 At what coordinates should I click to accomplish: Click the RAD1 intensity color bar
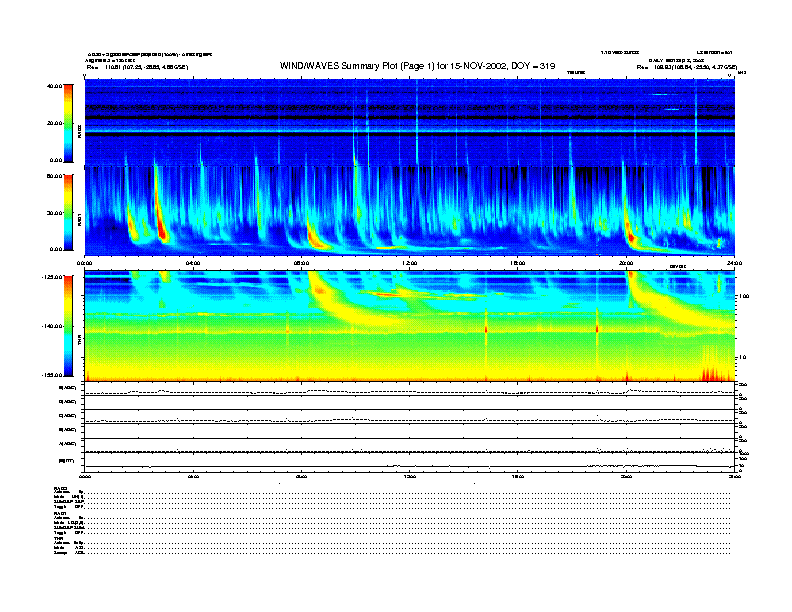(68, 212)
